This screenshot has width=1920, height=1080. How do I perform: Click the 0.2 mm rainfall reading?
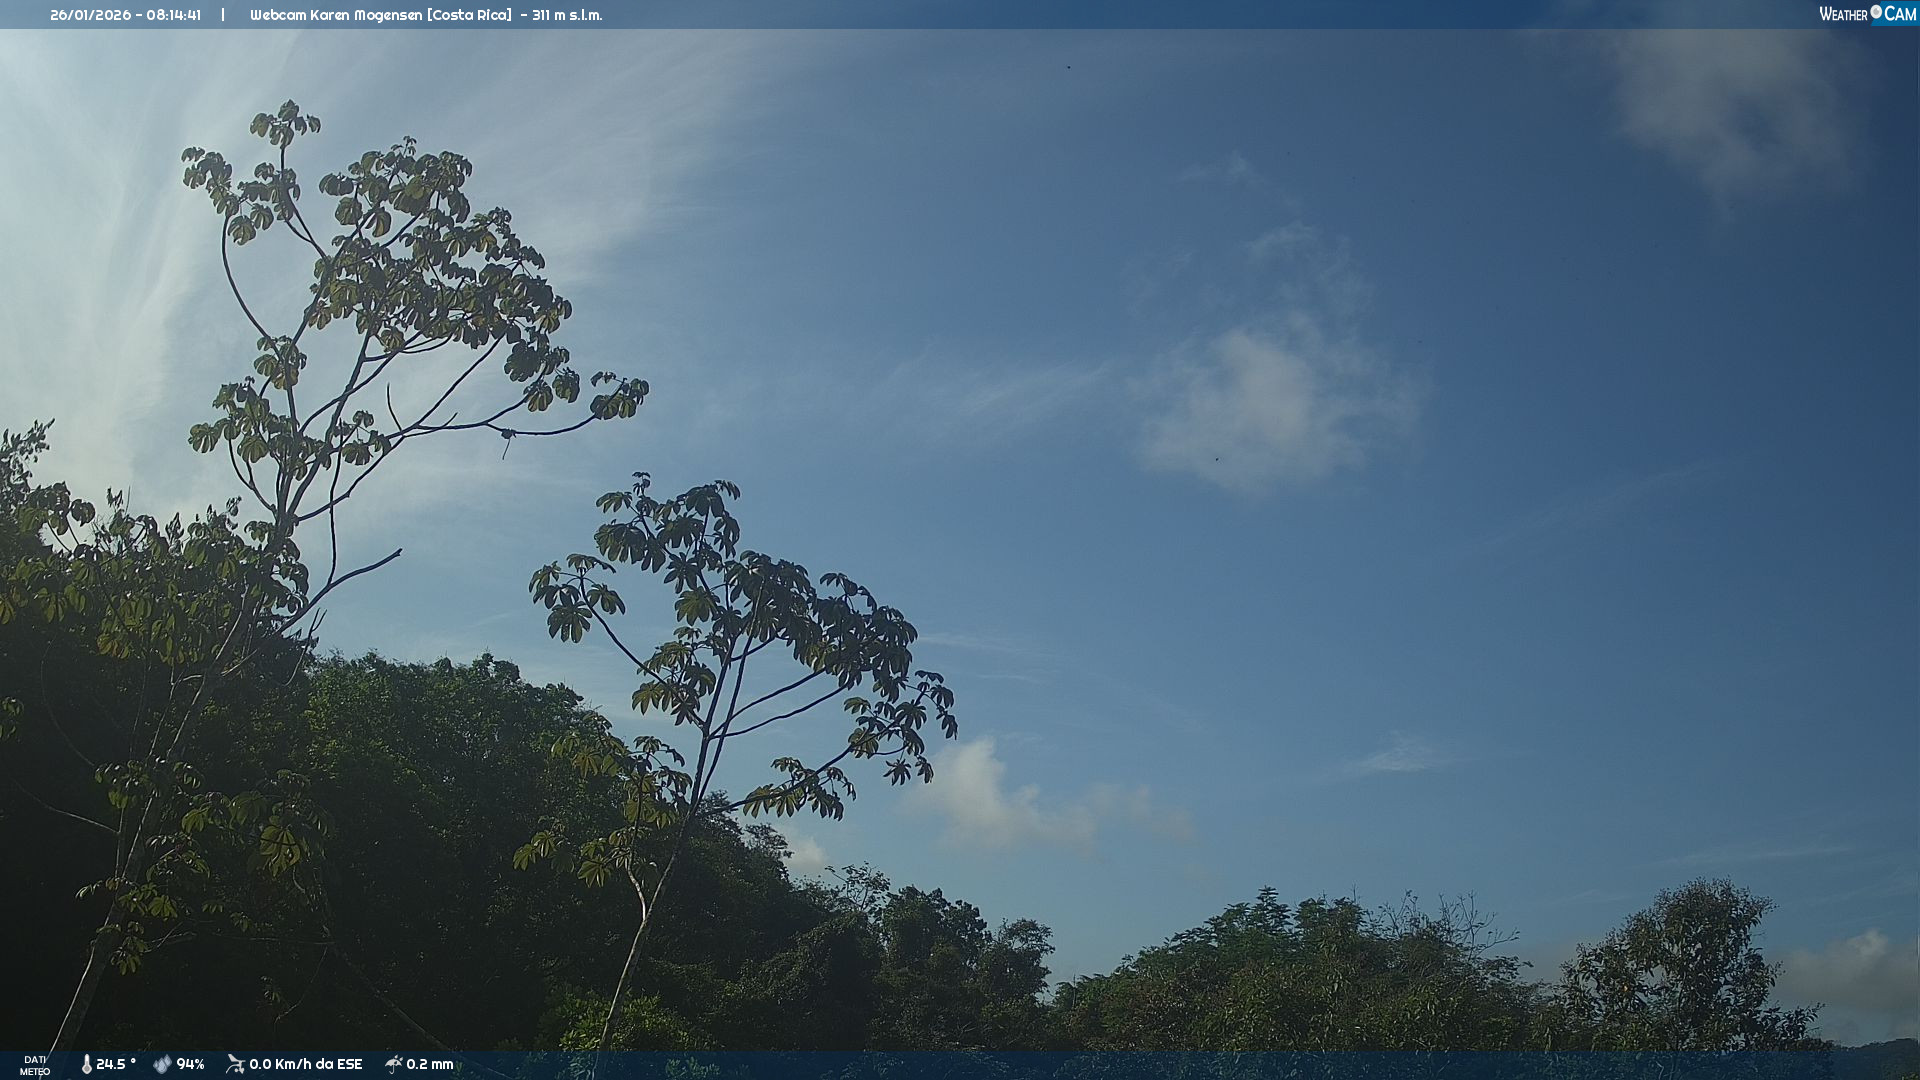tap(430, 1064)
